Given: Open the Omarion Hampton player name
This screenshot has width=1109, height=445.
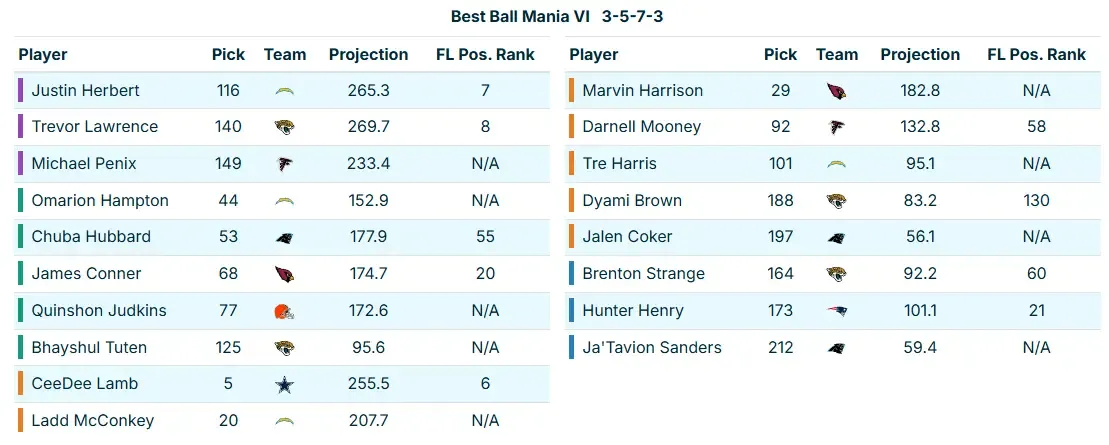Looking at the screenshot, I should pos(100,201).
